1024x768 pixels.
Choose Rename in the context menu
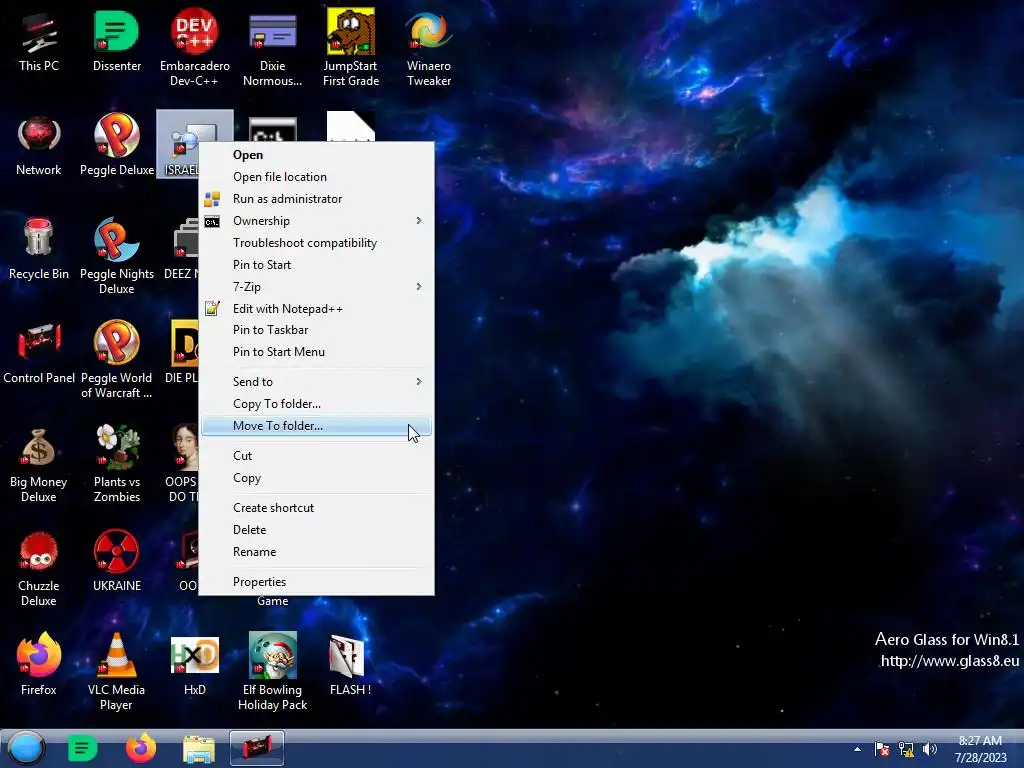(316, 552)
